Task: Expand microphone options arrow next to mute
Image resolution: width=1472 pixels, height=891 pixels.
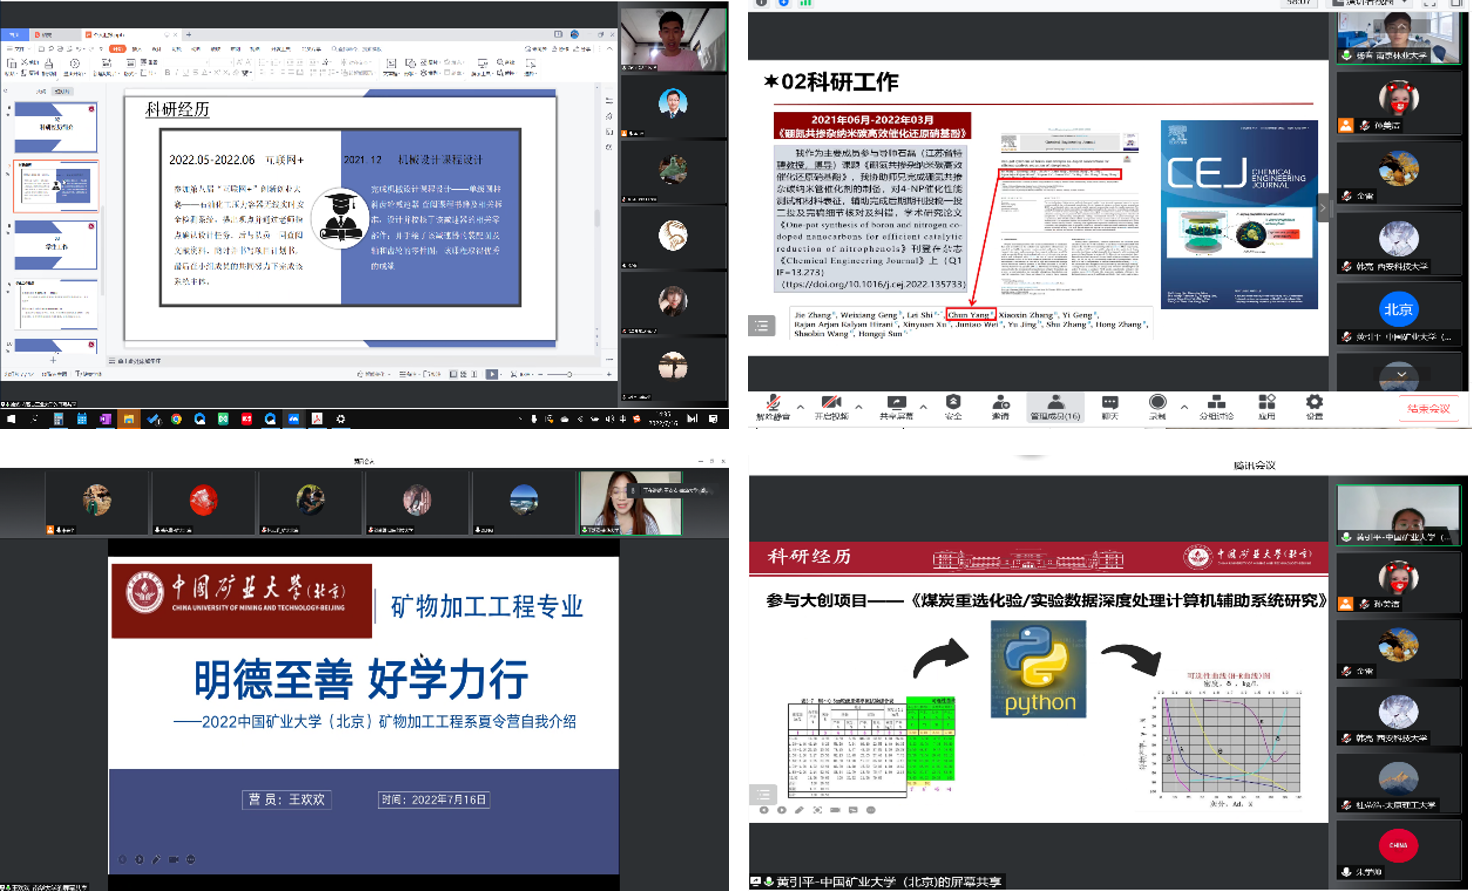Action: 800,407
